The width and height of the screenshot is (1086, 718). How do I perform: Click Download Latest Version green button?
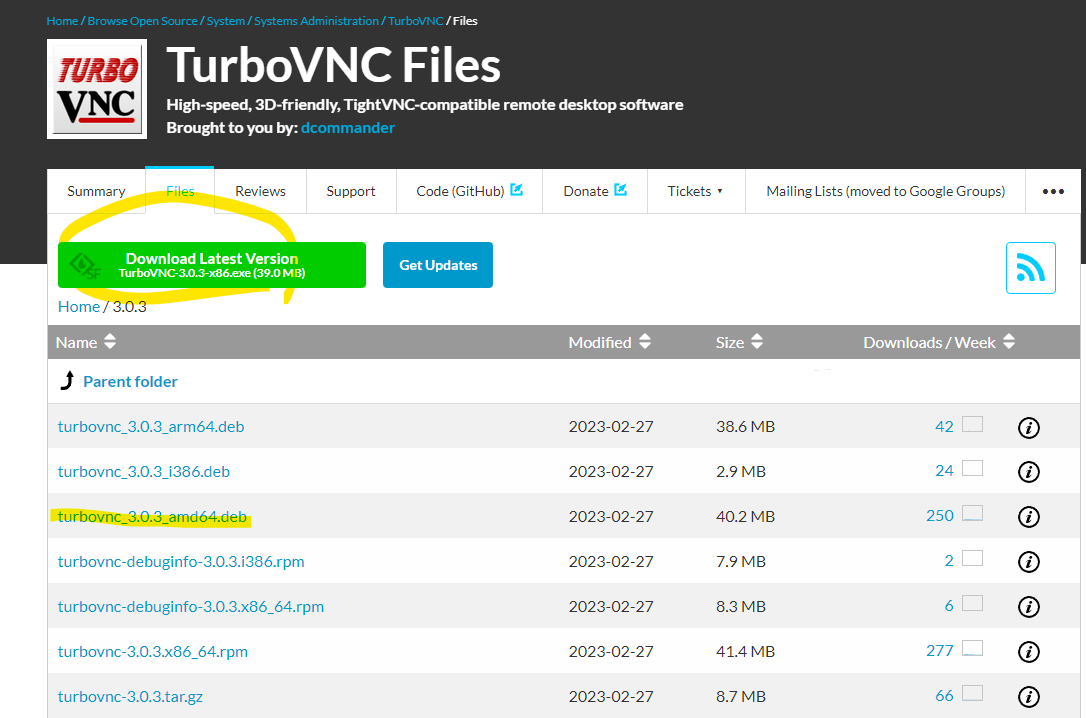pyautogui.click(x=212, y=265)
